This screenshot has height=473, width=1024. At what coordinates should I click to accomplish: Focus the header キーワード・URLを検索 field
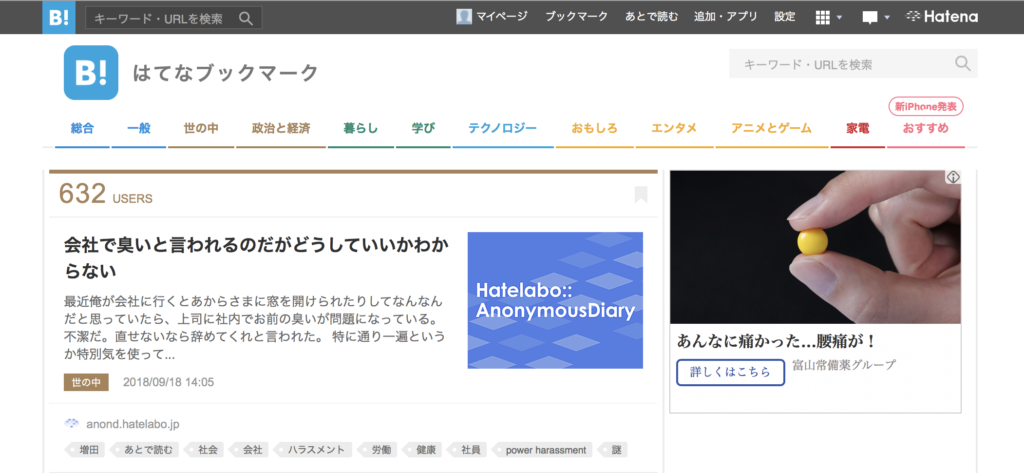pos(840,64)
